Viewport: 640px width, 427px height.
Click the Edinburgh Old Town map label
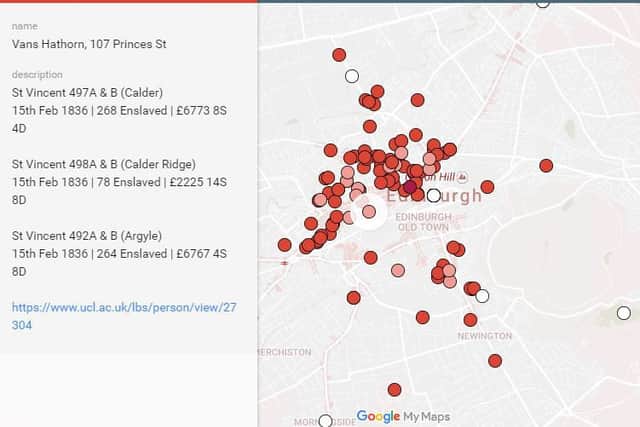423,222
